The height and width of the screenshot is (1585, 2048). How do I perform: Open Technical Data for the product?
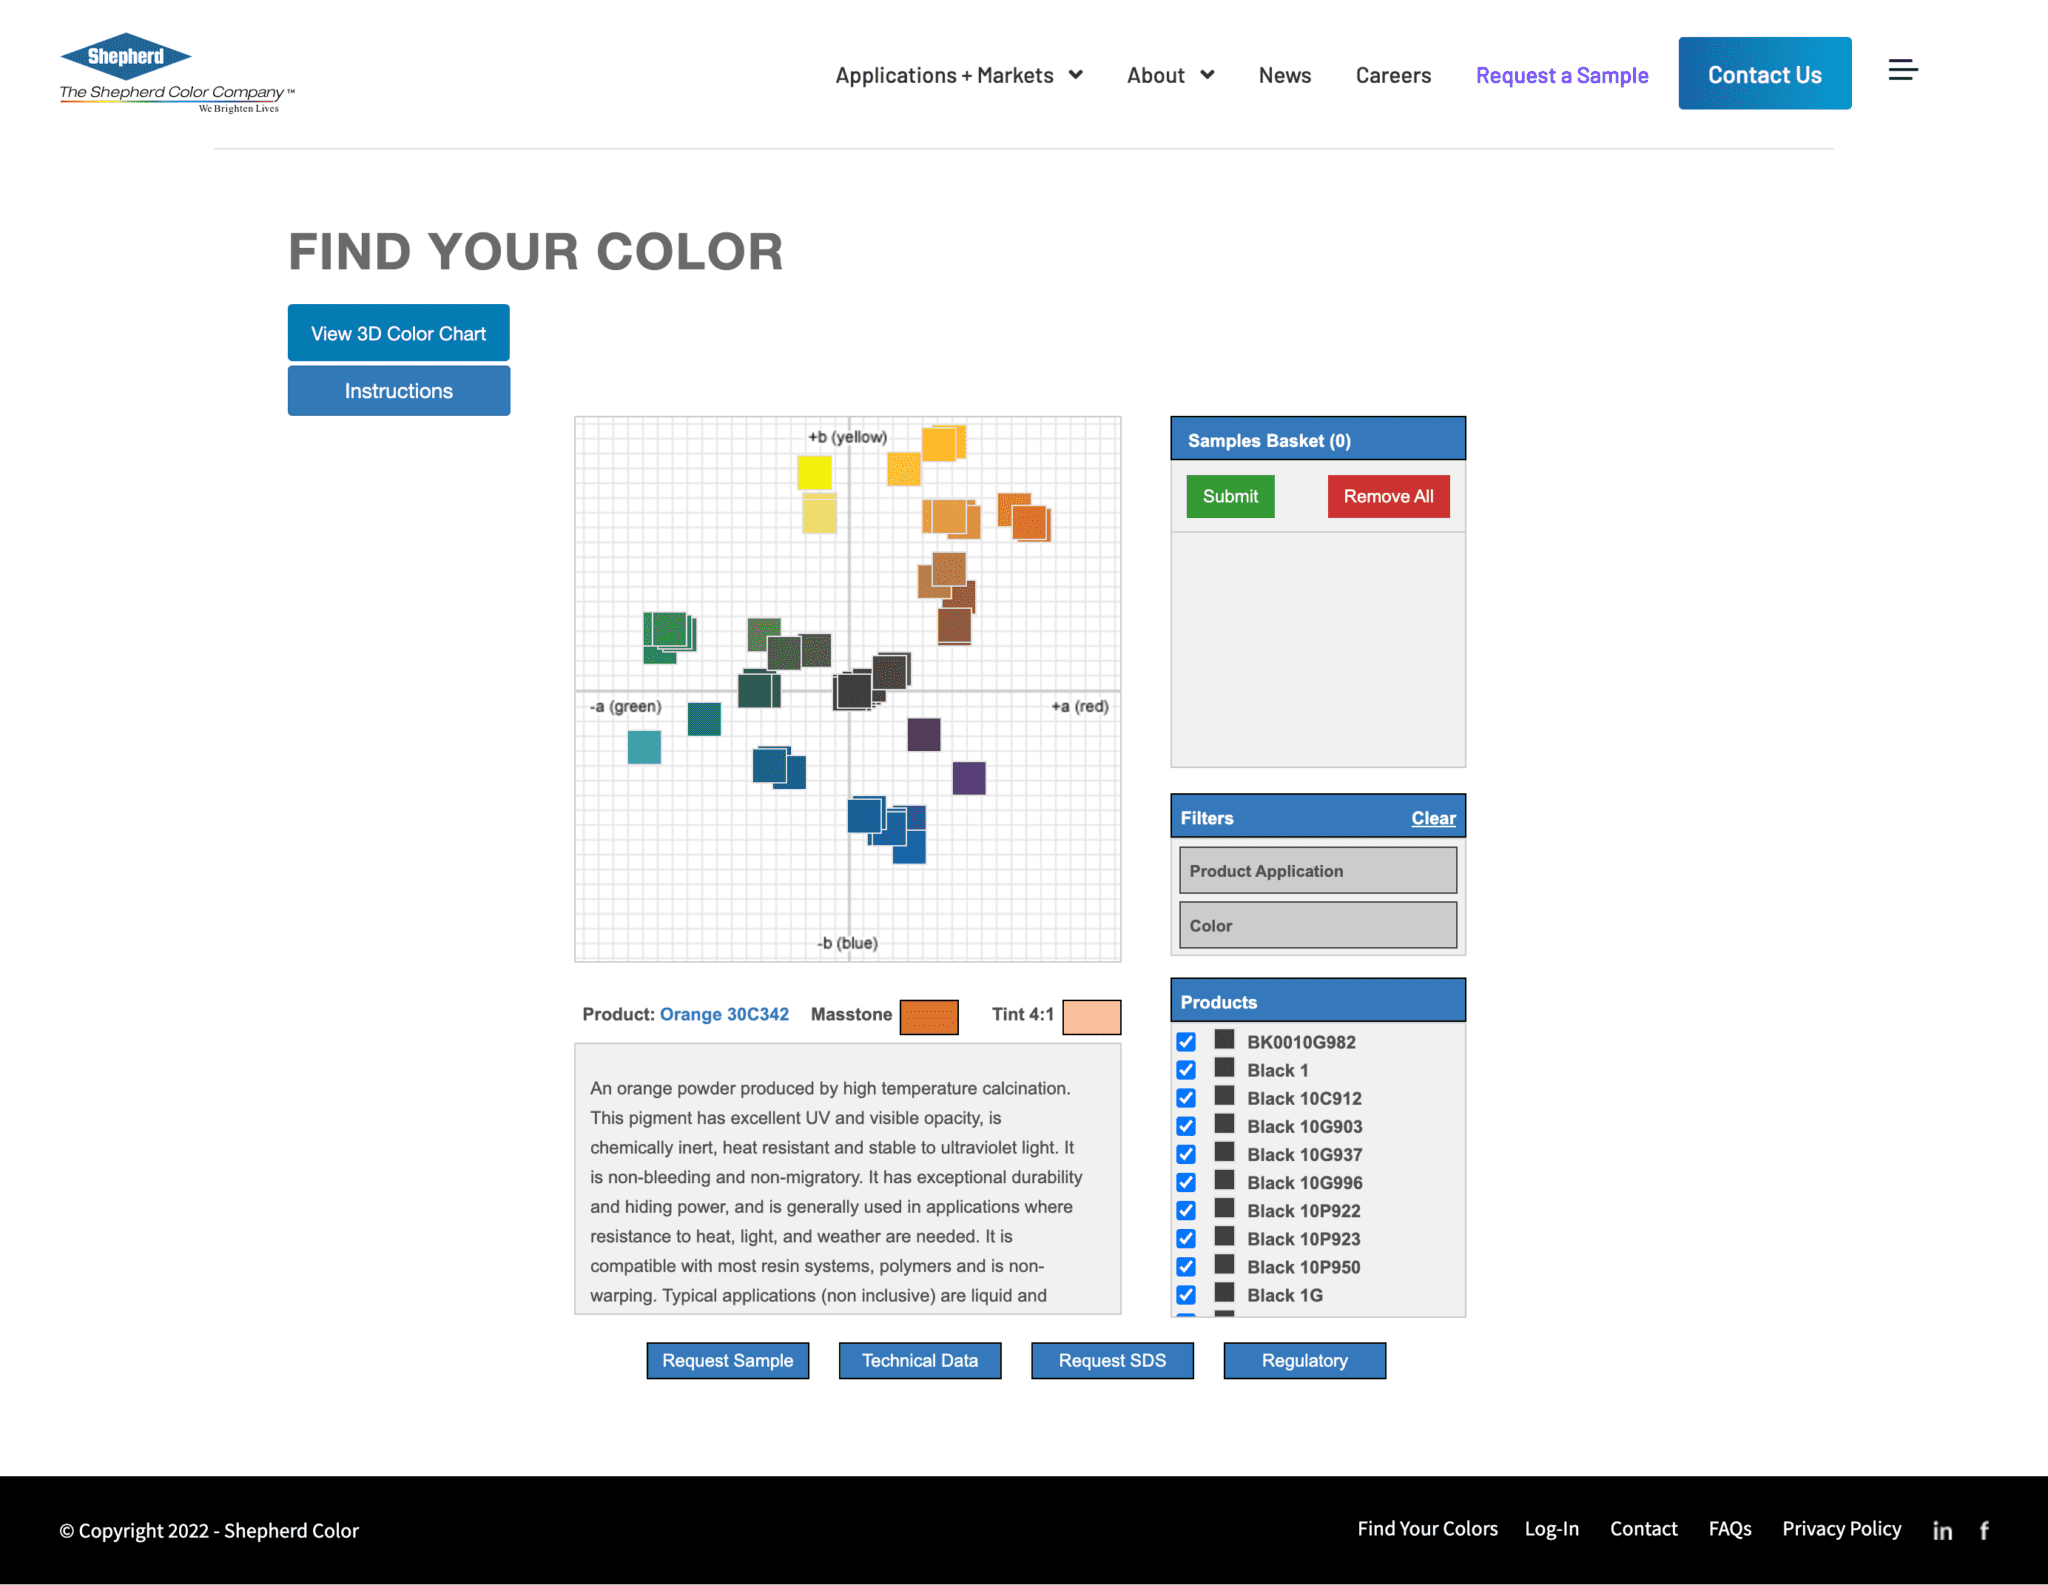[x=920, y=1360]
